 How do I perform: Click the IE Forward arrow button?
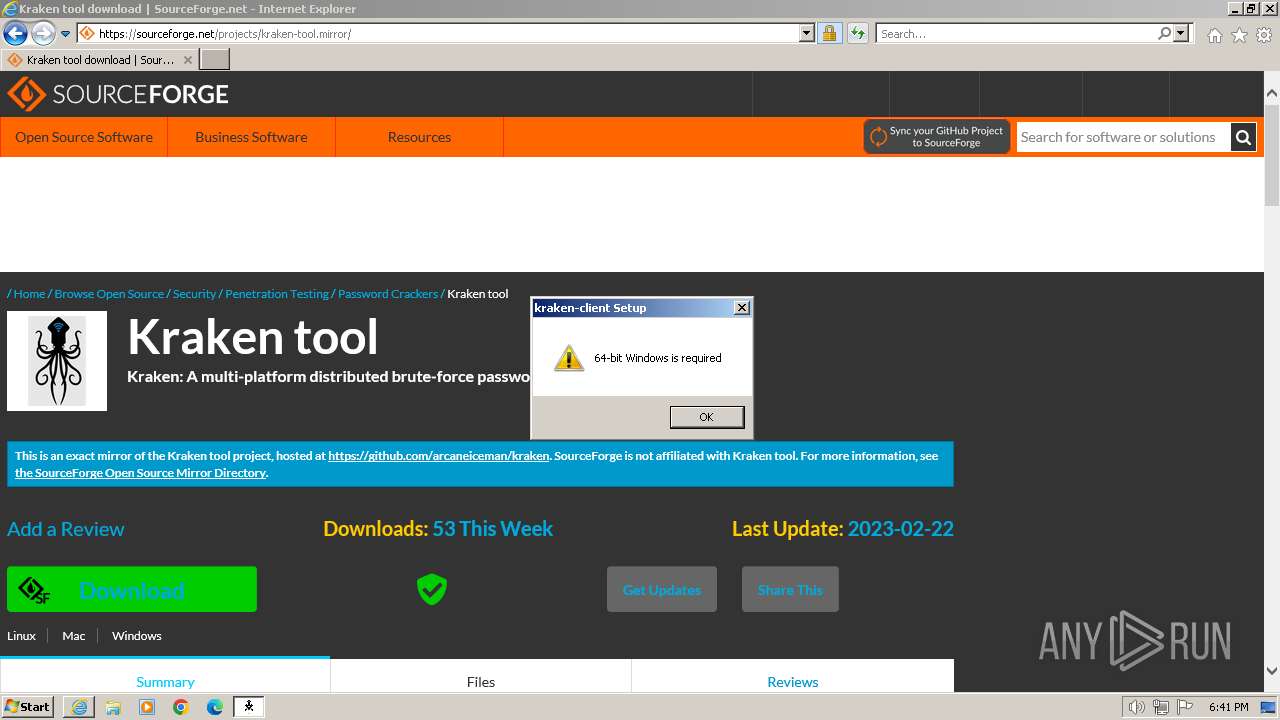[43, 33]
